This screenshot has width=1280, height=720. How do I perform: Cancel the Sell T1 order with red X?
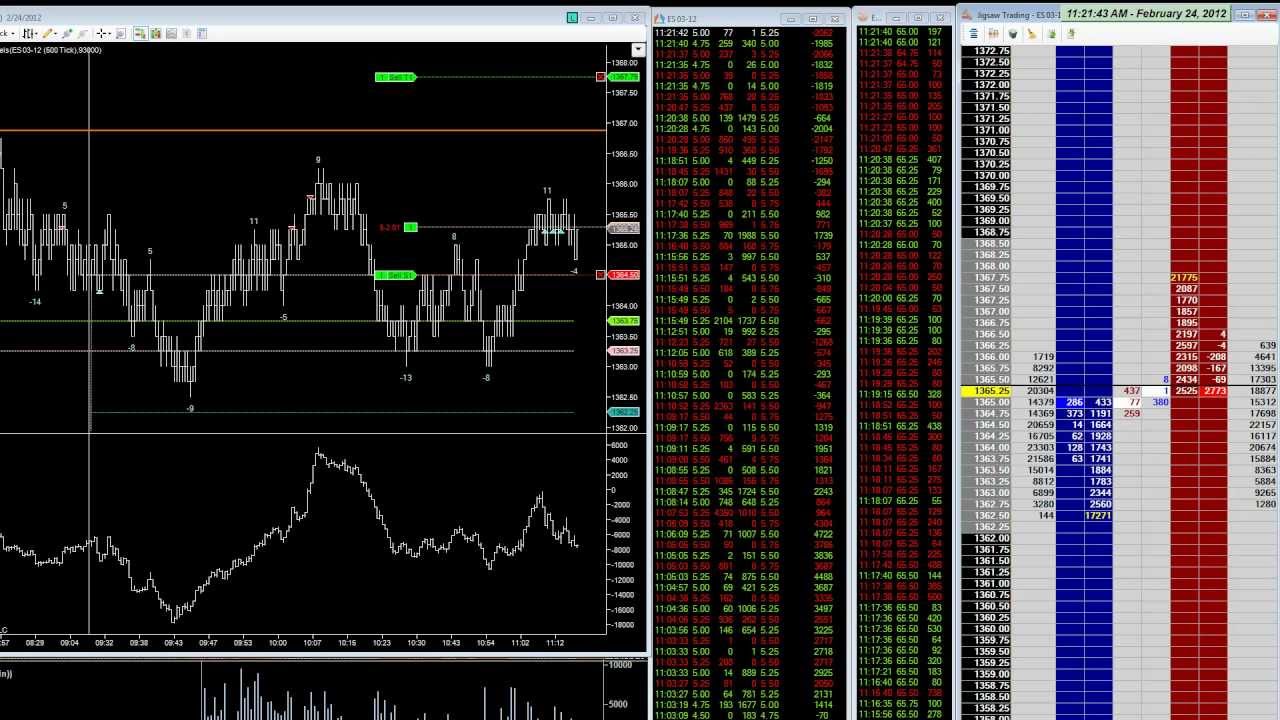tap(600, 77)
